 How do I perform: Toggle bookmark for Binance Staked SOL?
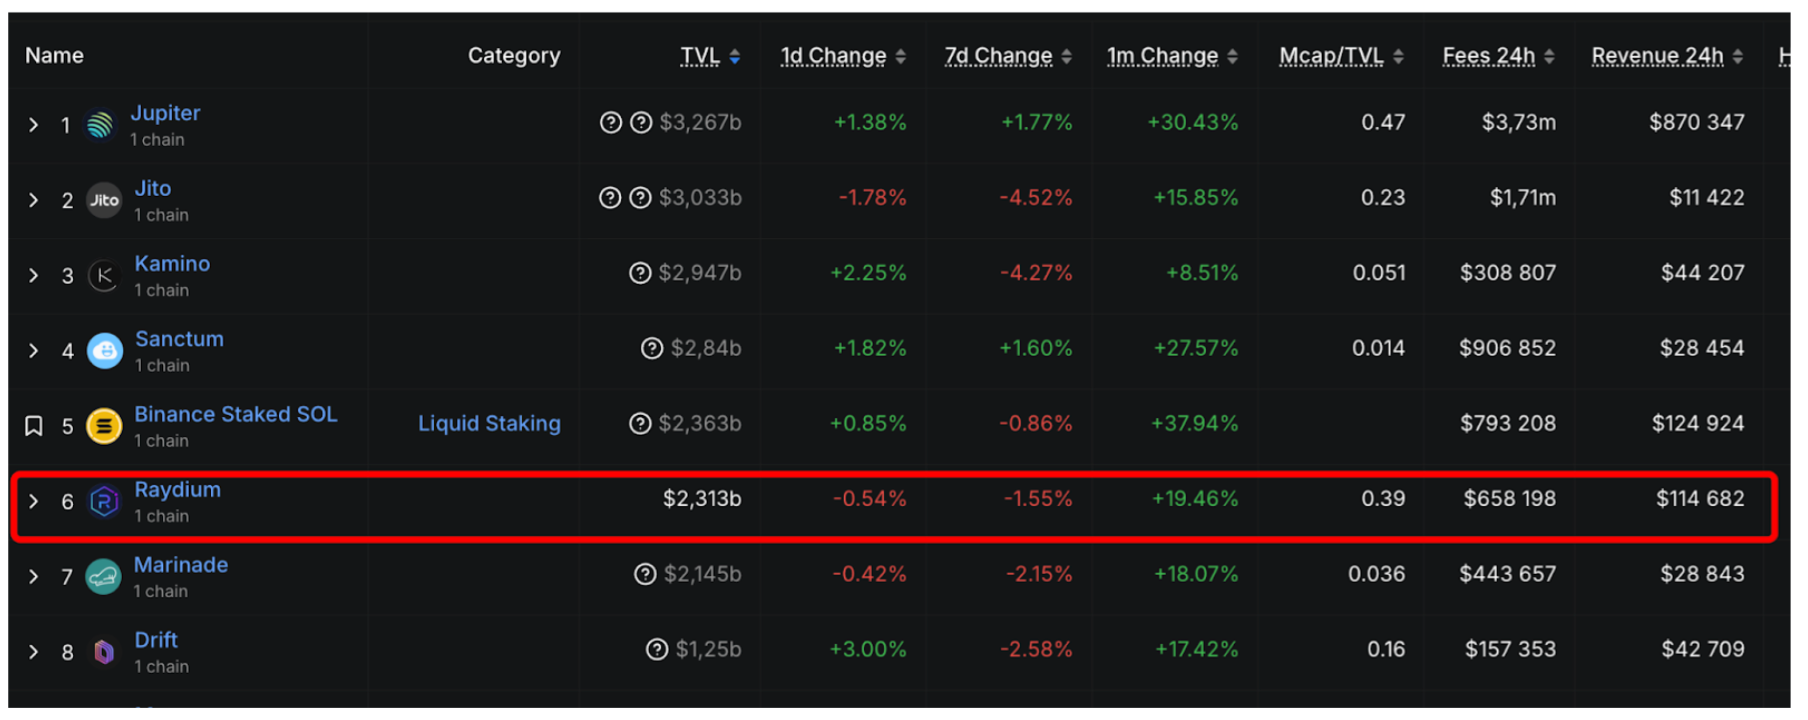tap(34, 426)
